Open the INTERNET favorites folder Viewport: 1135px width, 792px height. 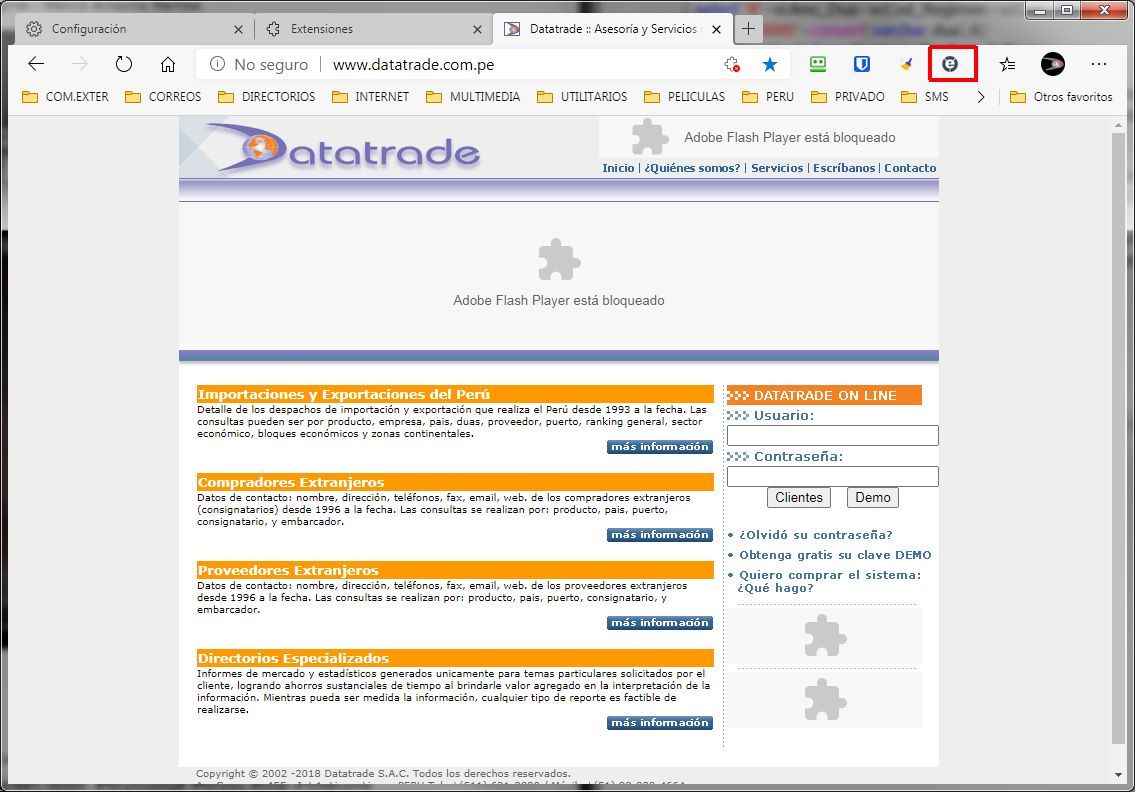tap(370, 97)
